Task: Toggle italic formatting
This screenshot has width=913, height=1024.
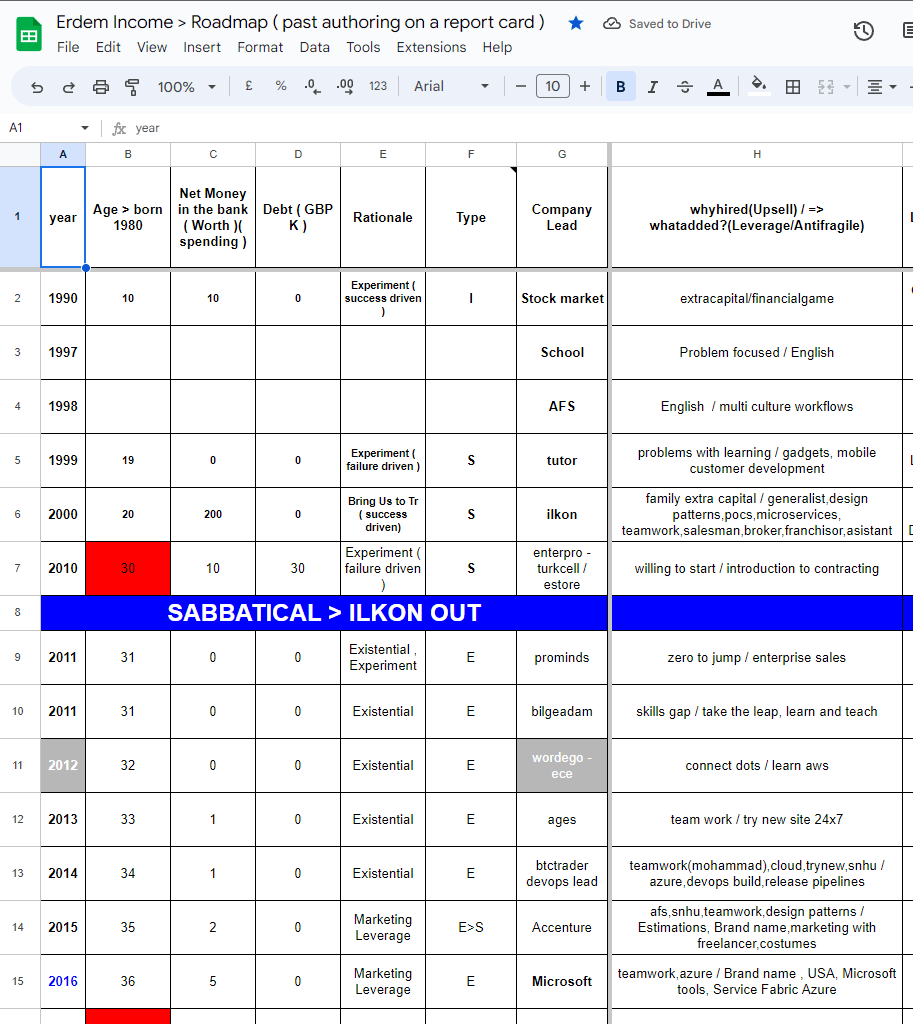Action: coord(652,86)
